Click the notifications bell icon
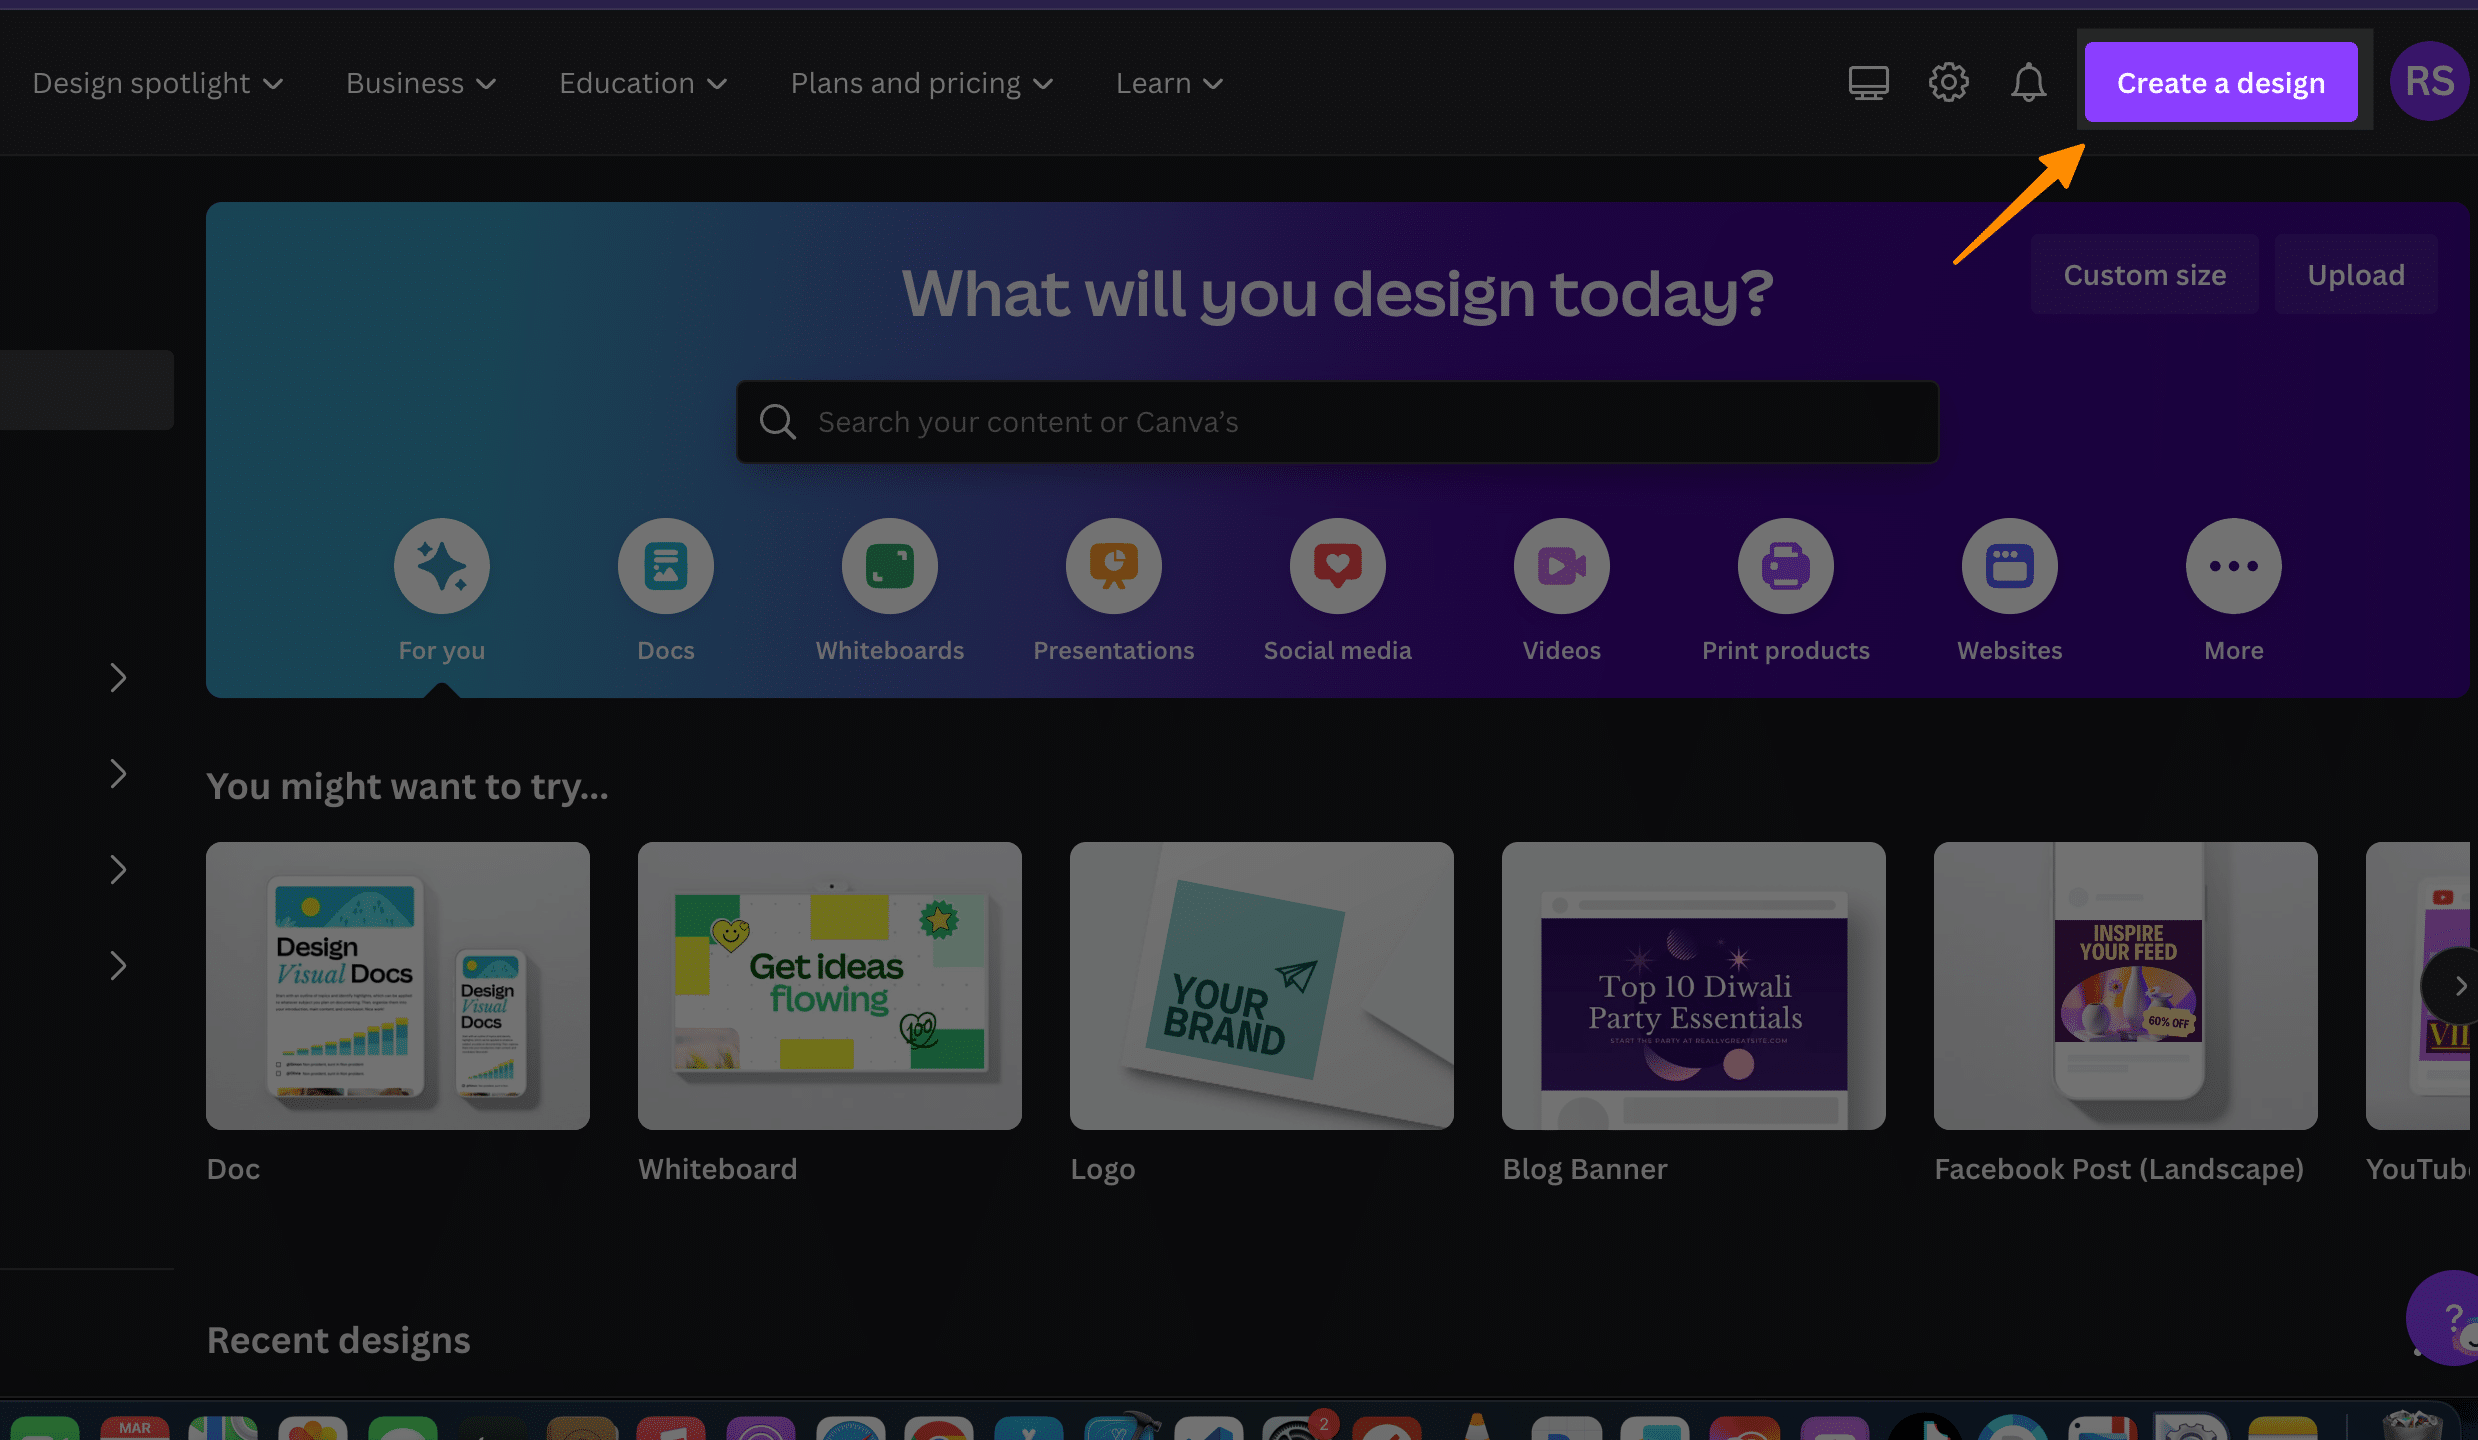 point(2027,81)
